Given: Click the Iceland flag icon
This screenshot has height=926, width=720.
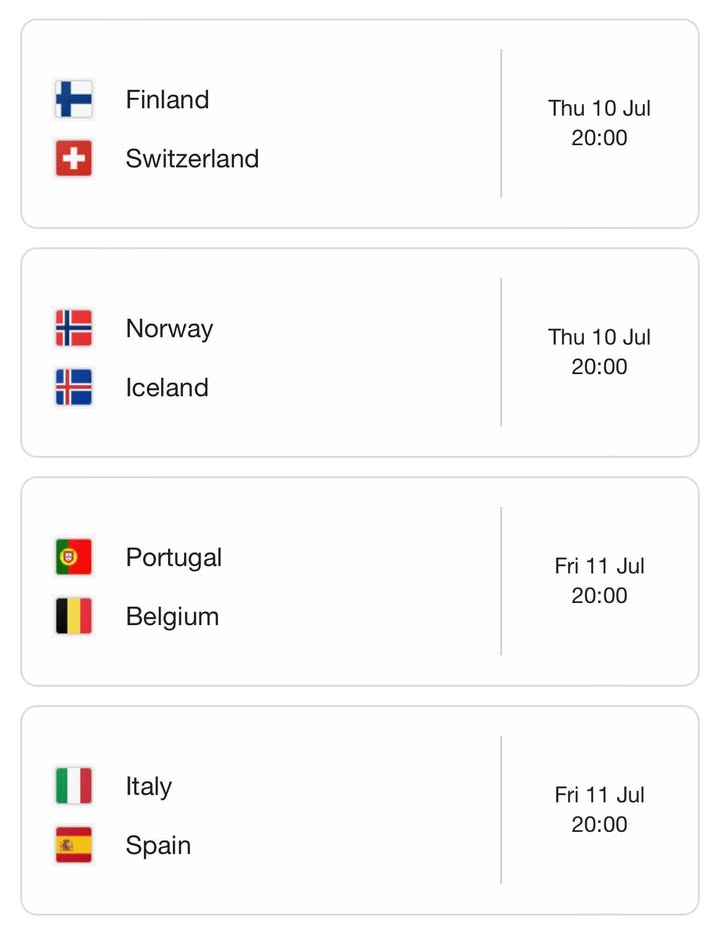Looking at the screenshot, I should pos(74,387).
